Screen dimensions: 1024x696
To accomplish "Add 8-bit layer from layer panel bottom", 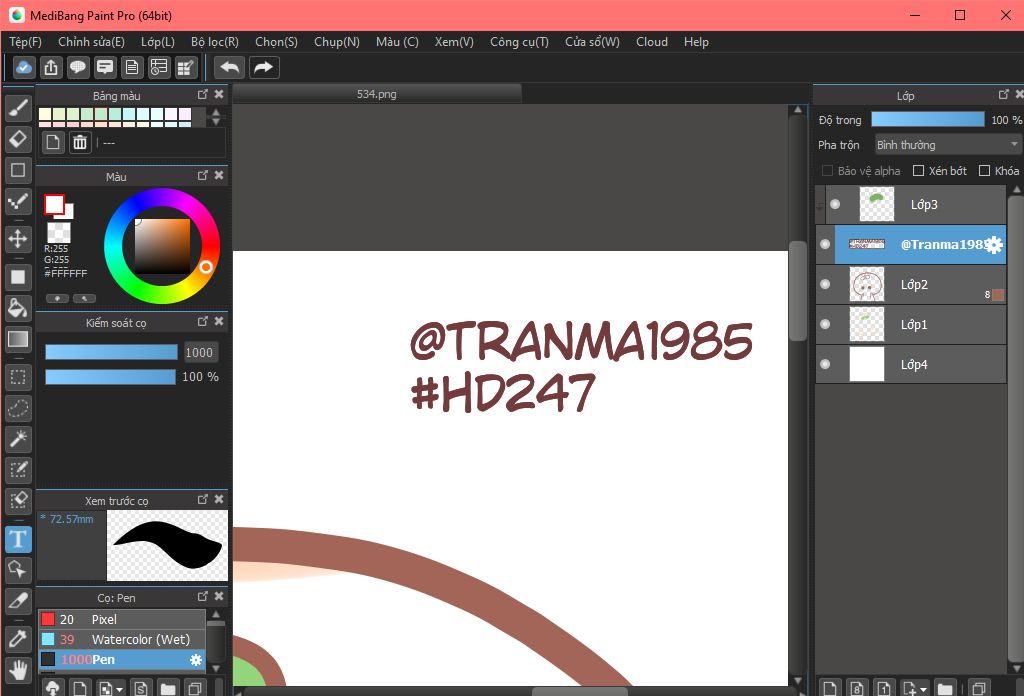I will (857, 688).
